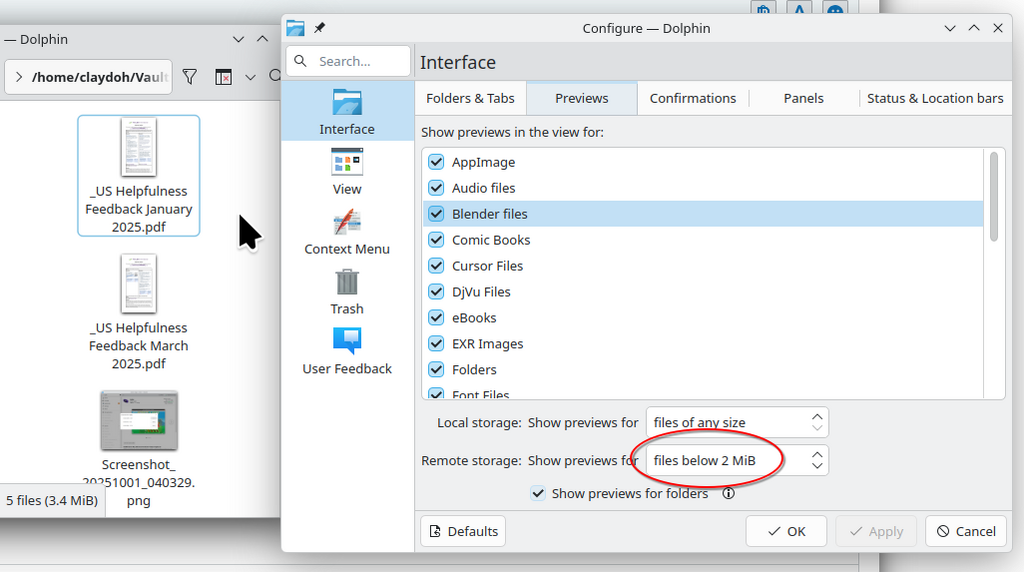The width and height of the screenshot is (1024, 572).
Task: Expand the dropdown arrow next to the view mode icon
Action: coord(250,78)
